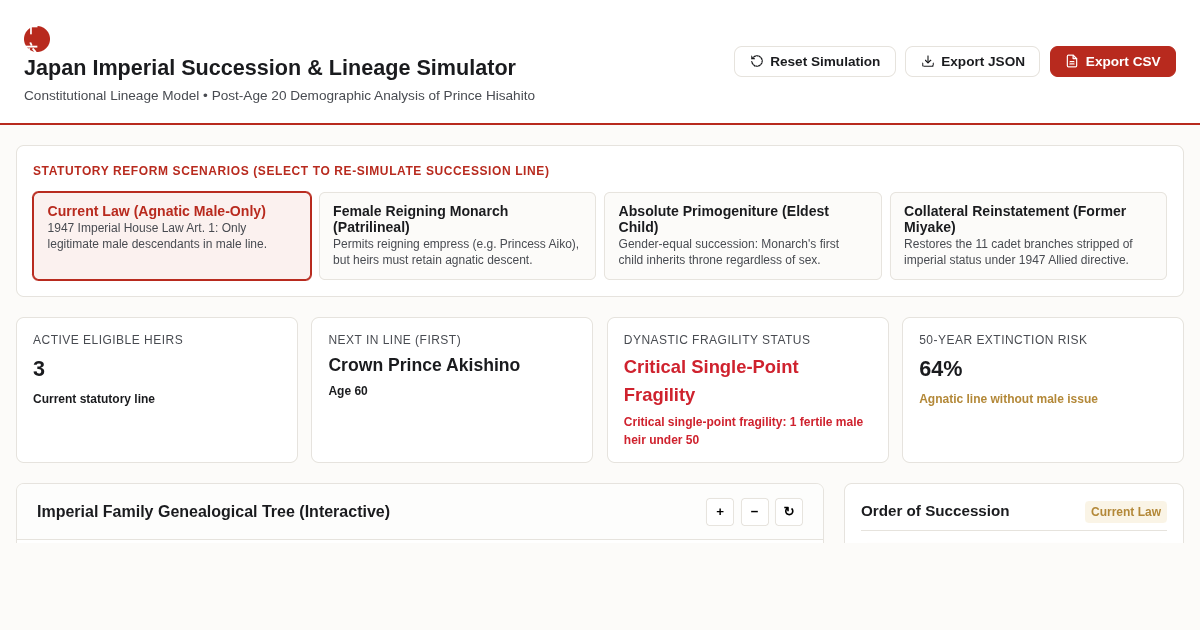Click the Active Eligible Heirs value 3
The image size is (1200, 630).
tap(39, 369)
